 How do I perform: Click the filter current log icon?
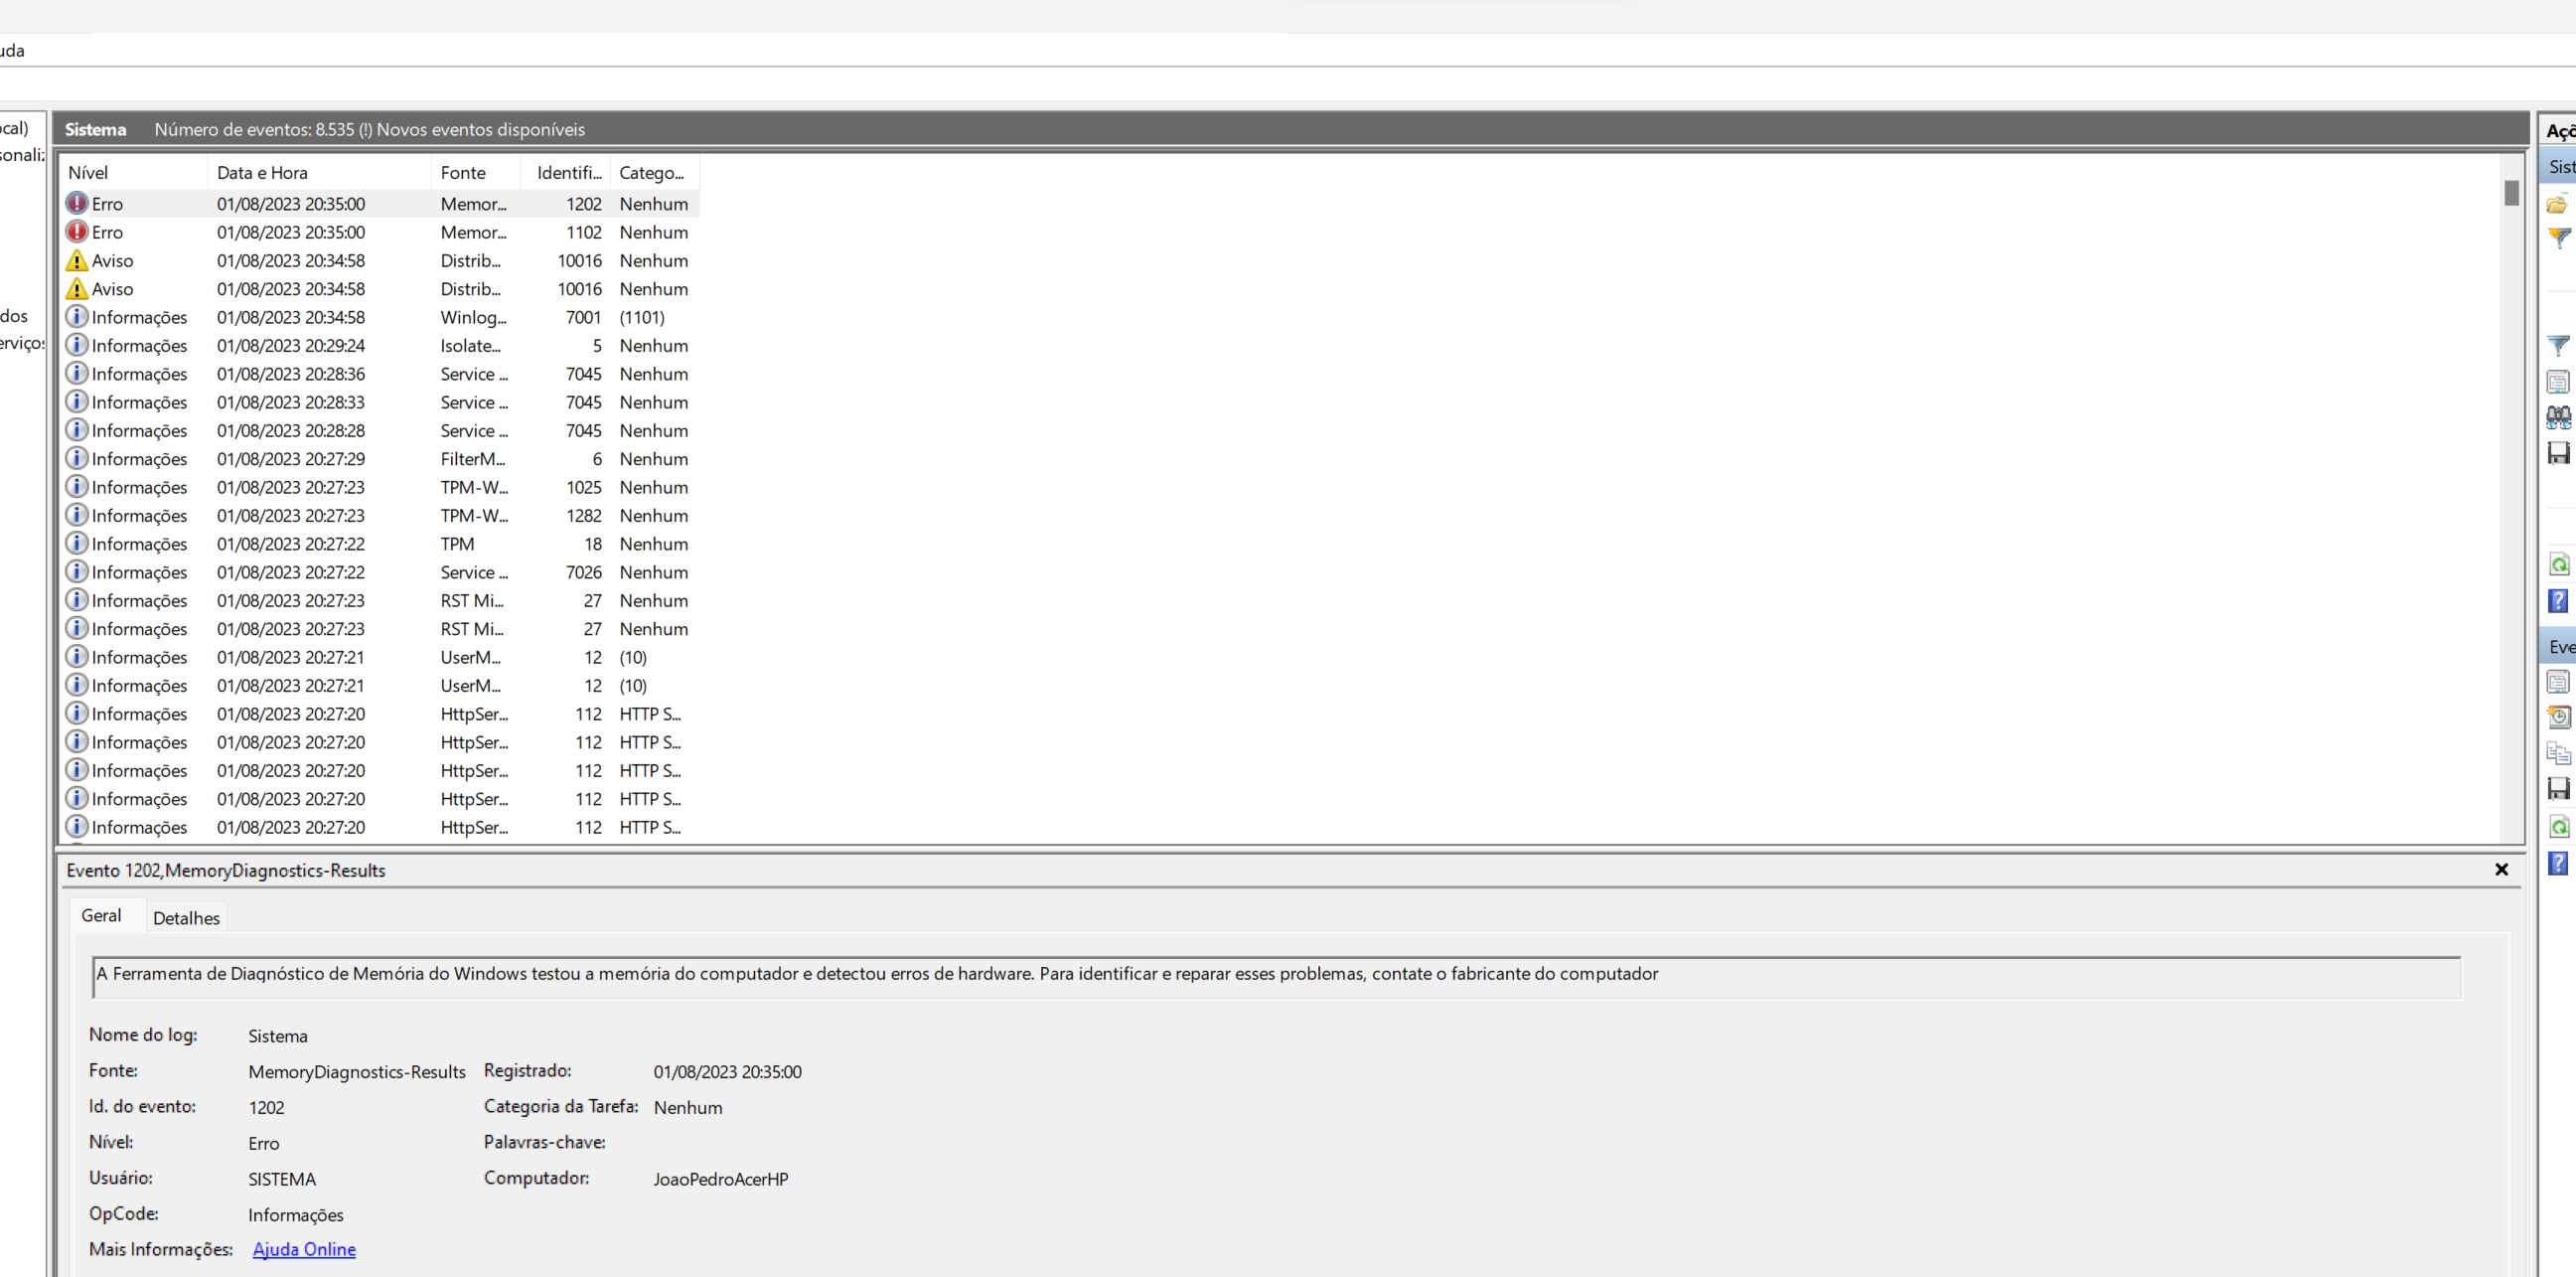(2558, 346)
